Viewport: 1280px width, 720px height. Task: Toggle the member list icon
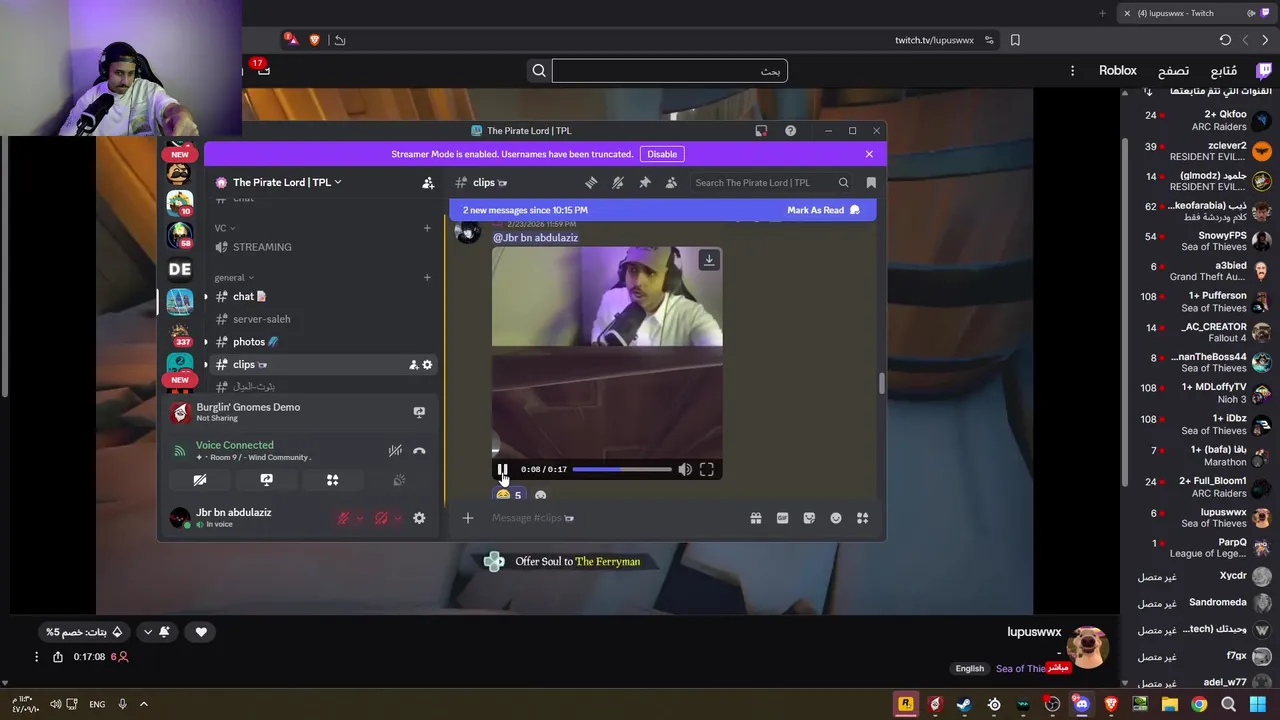[671, 182]
